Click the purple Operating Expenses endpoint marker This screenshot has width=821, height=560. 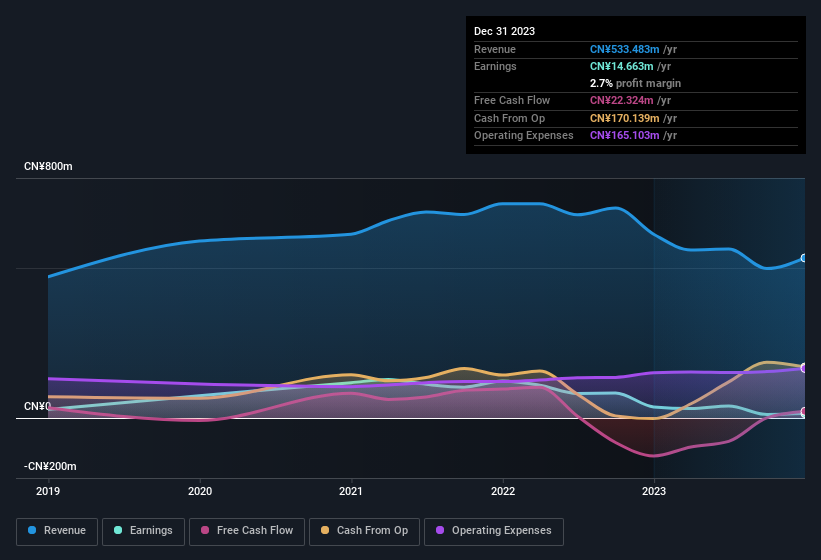(804, 368)
